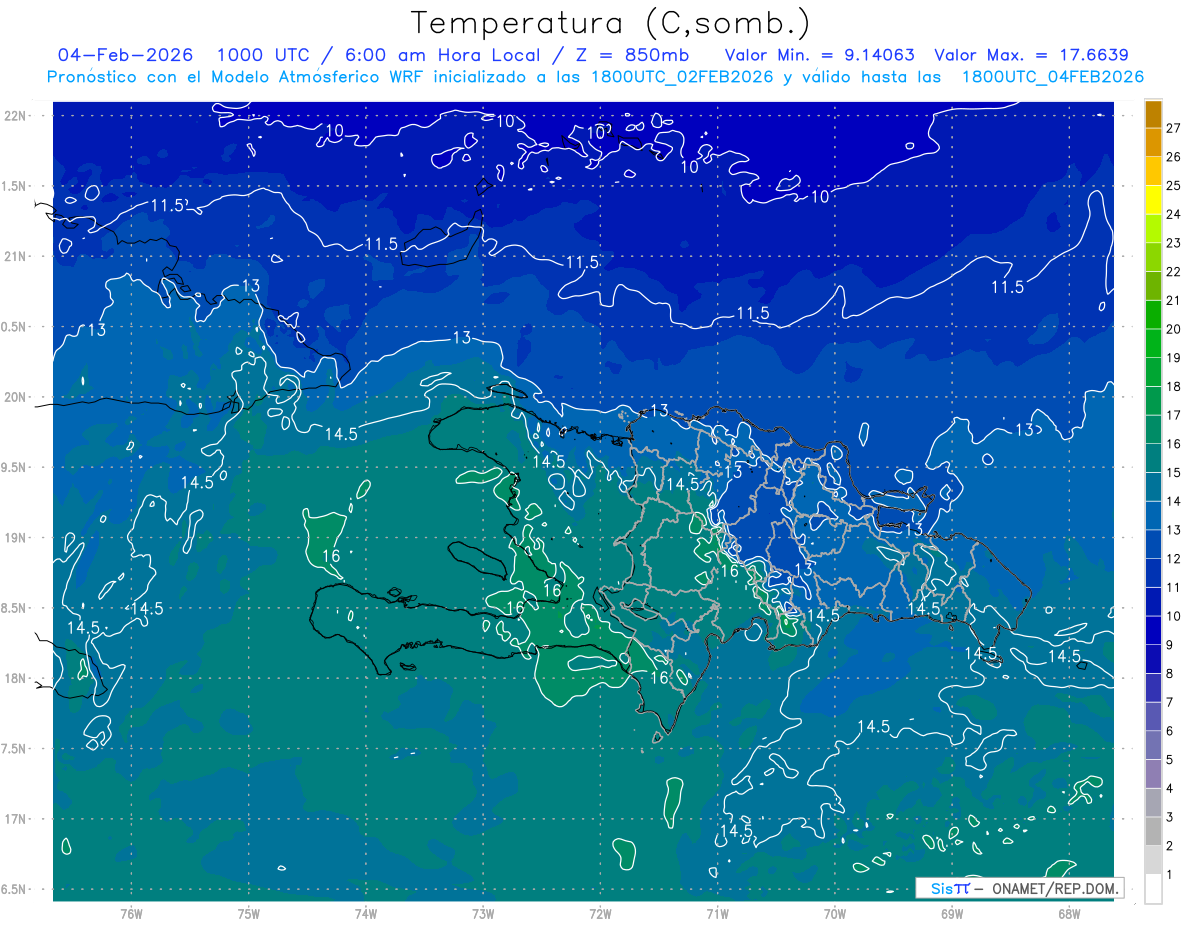The image size is (1200, 927).
Task: Pick the purple swatch between 4 and 5
Action: [1153, 774]
